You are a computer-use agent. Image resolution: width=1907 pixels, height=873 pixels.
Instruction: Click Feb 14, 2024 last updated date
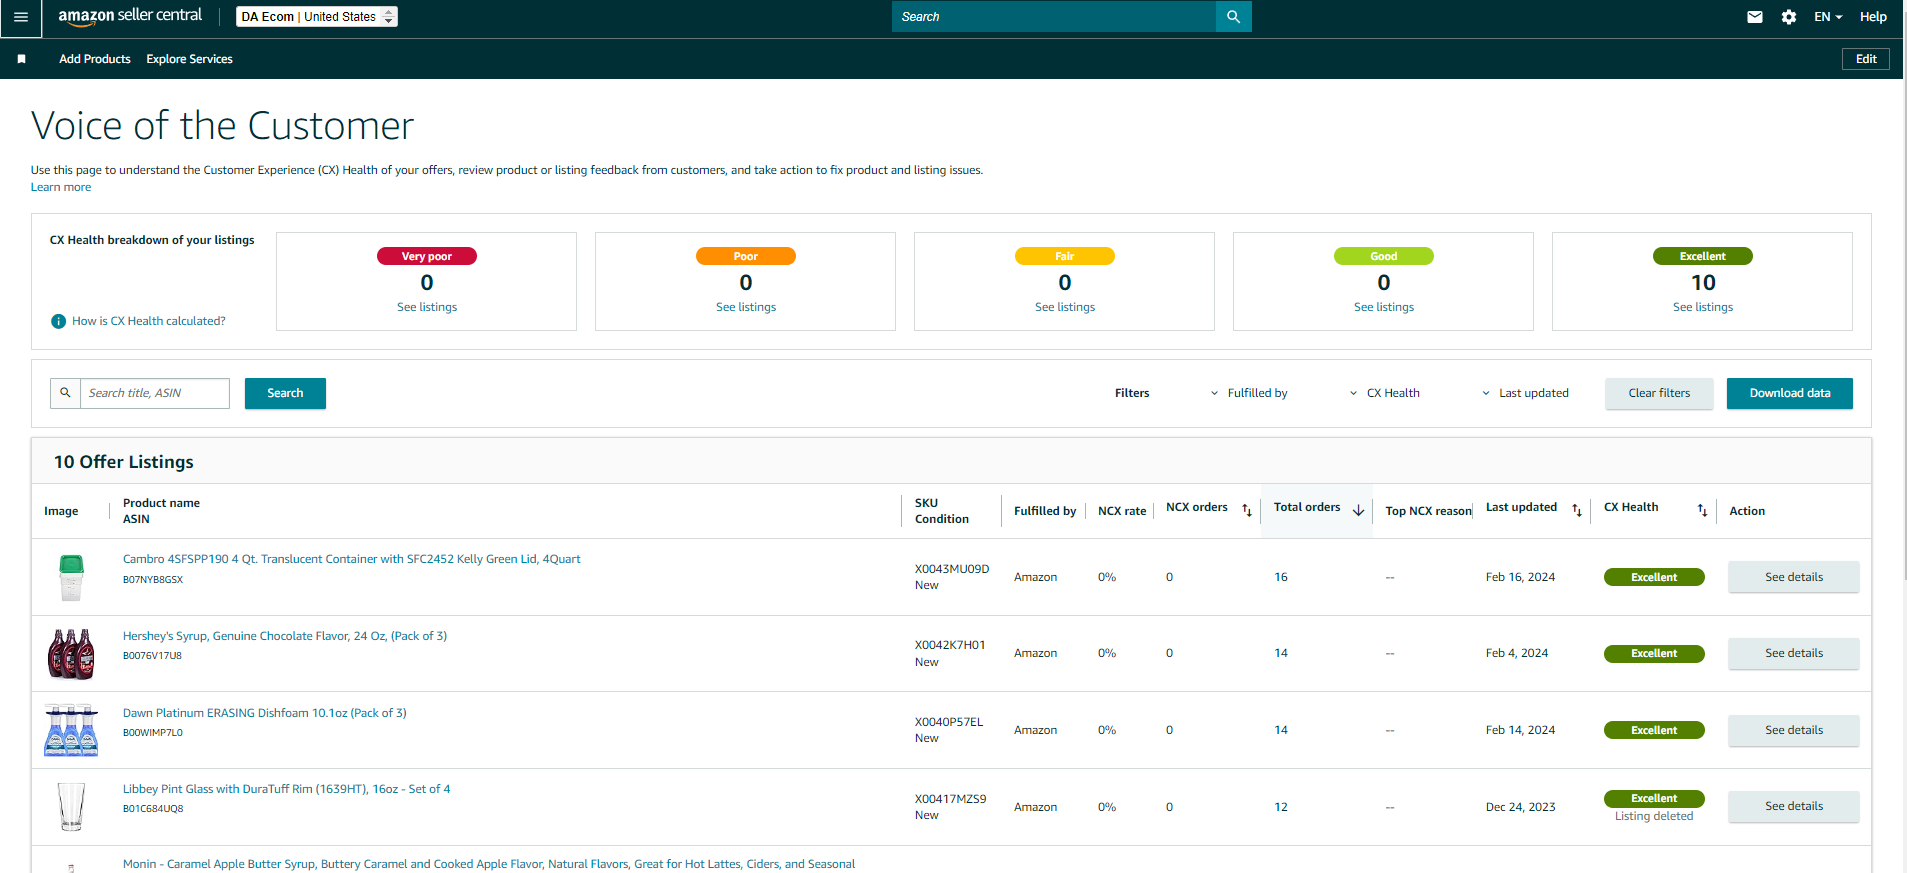(x=1520, y=730)
